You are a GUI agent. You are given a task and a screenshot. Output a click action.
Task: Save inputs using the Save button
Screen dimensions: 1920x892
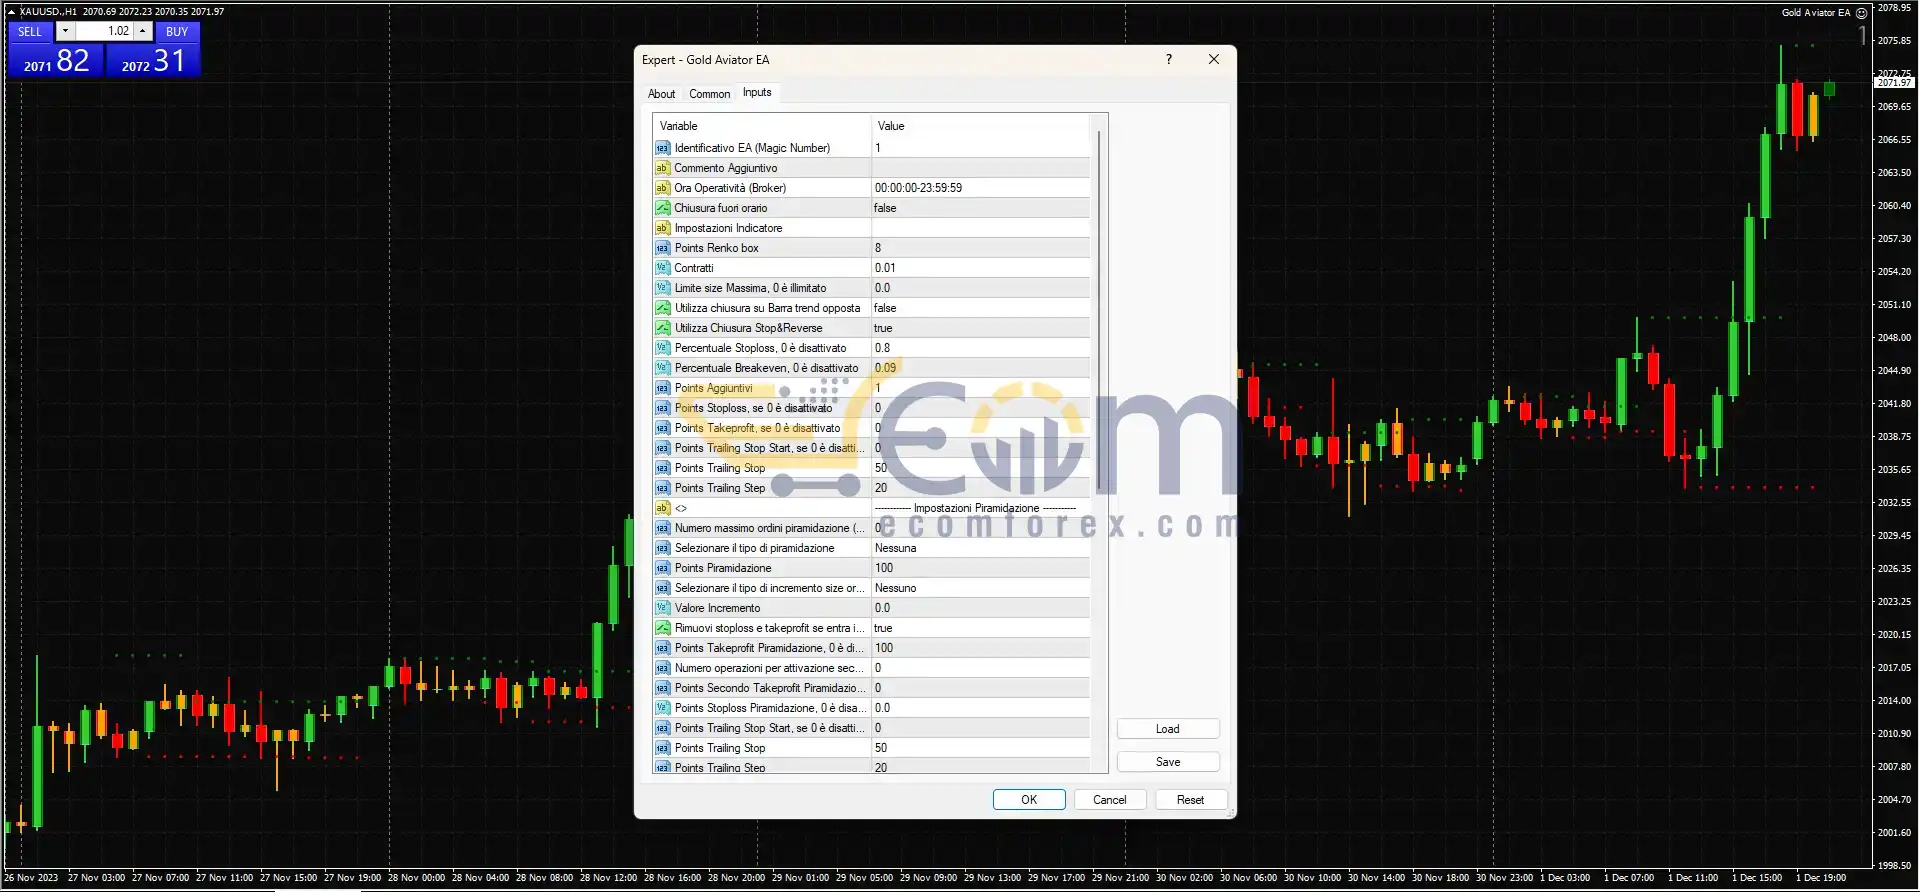point(1168,762)
